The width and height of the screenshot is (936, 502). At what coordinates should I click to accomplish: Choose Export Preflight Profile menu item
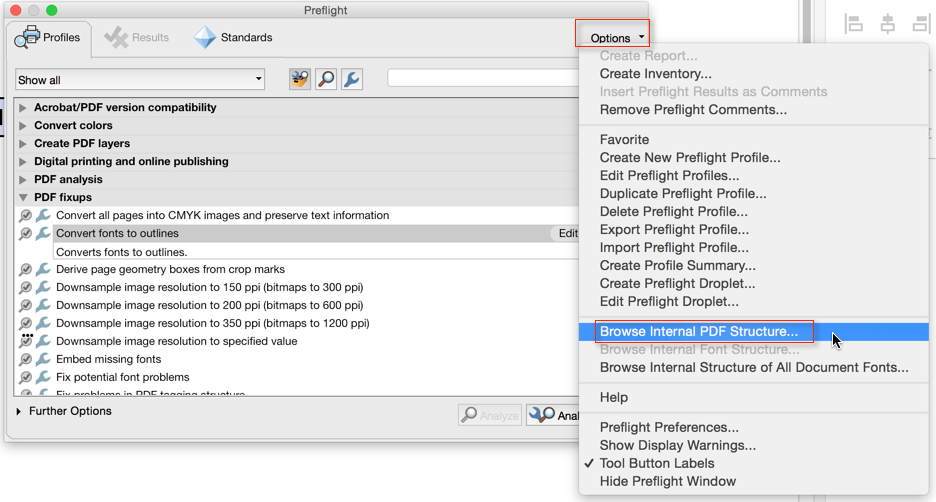point(753,230)
